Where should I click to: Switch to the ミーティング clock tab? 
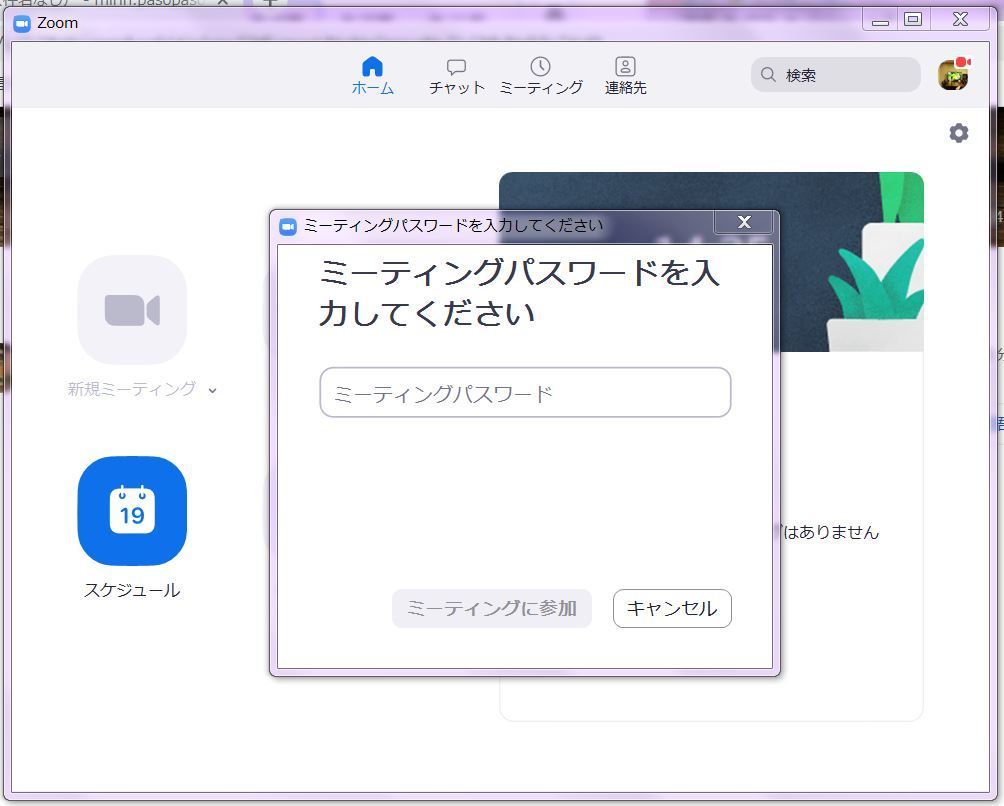click(540, 75)
